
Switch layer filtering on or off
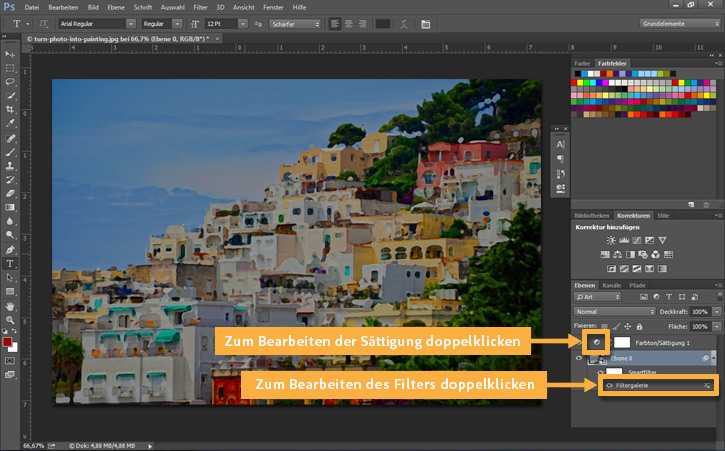click(x=719, y=297)
